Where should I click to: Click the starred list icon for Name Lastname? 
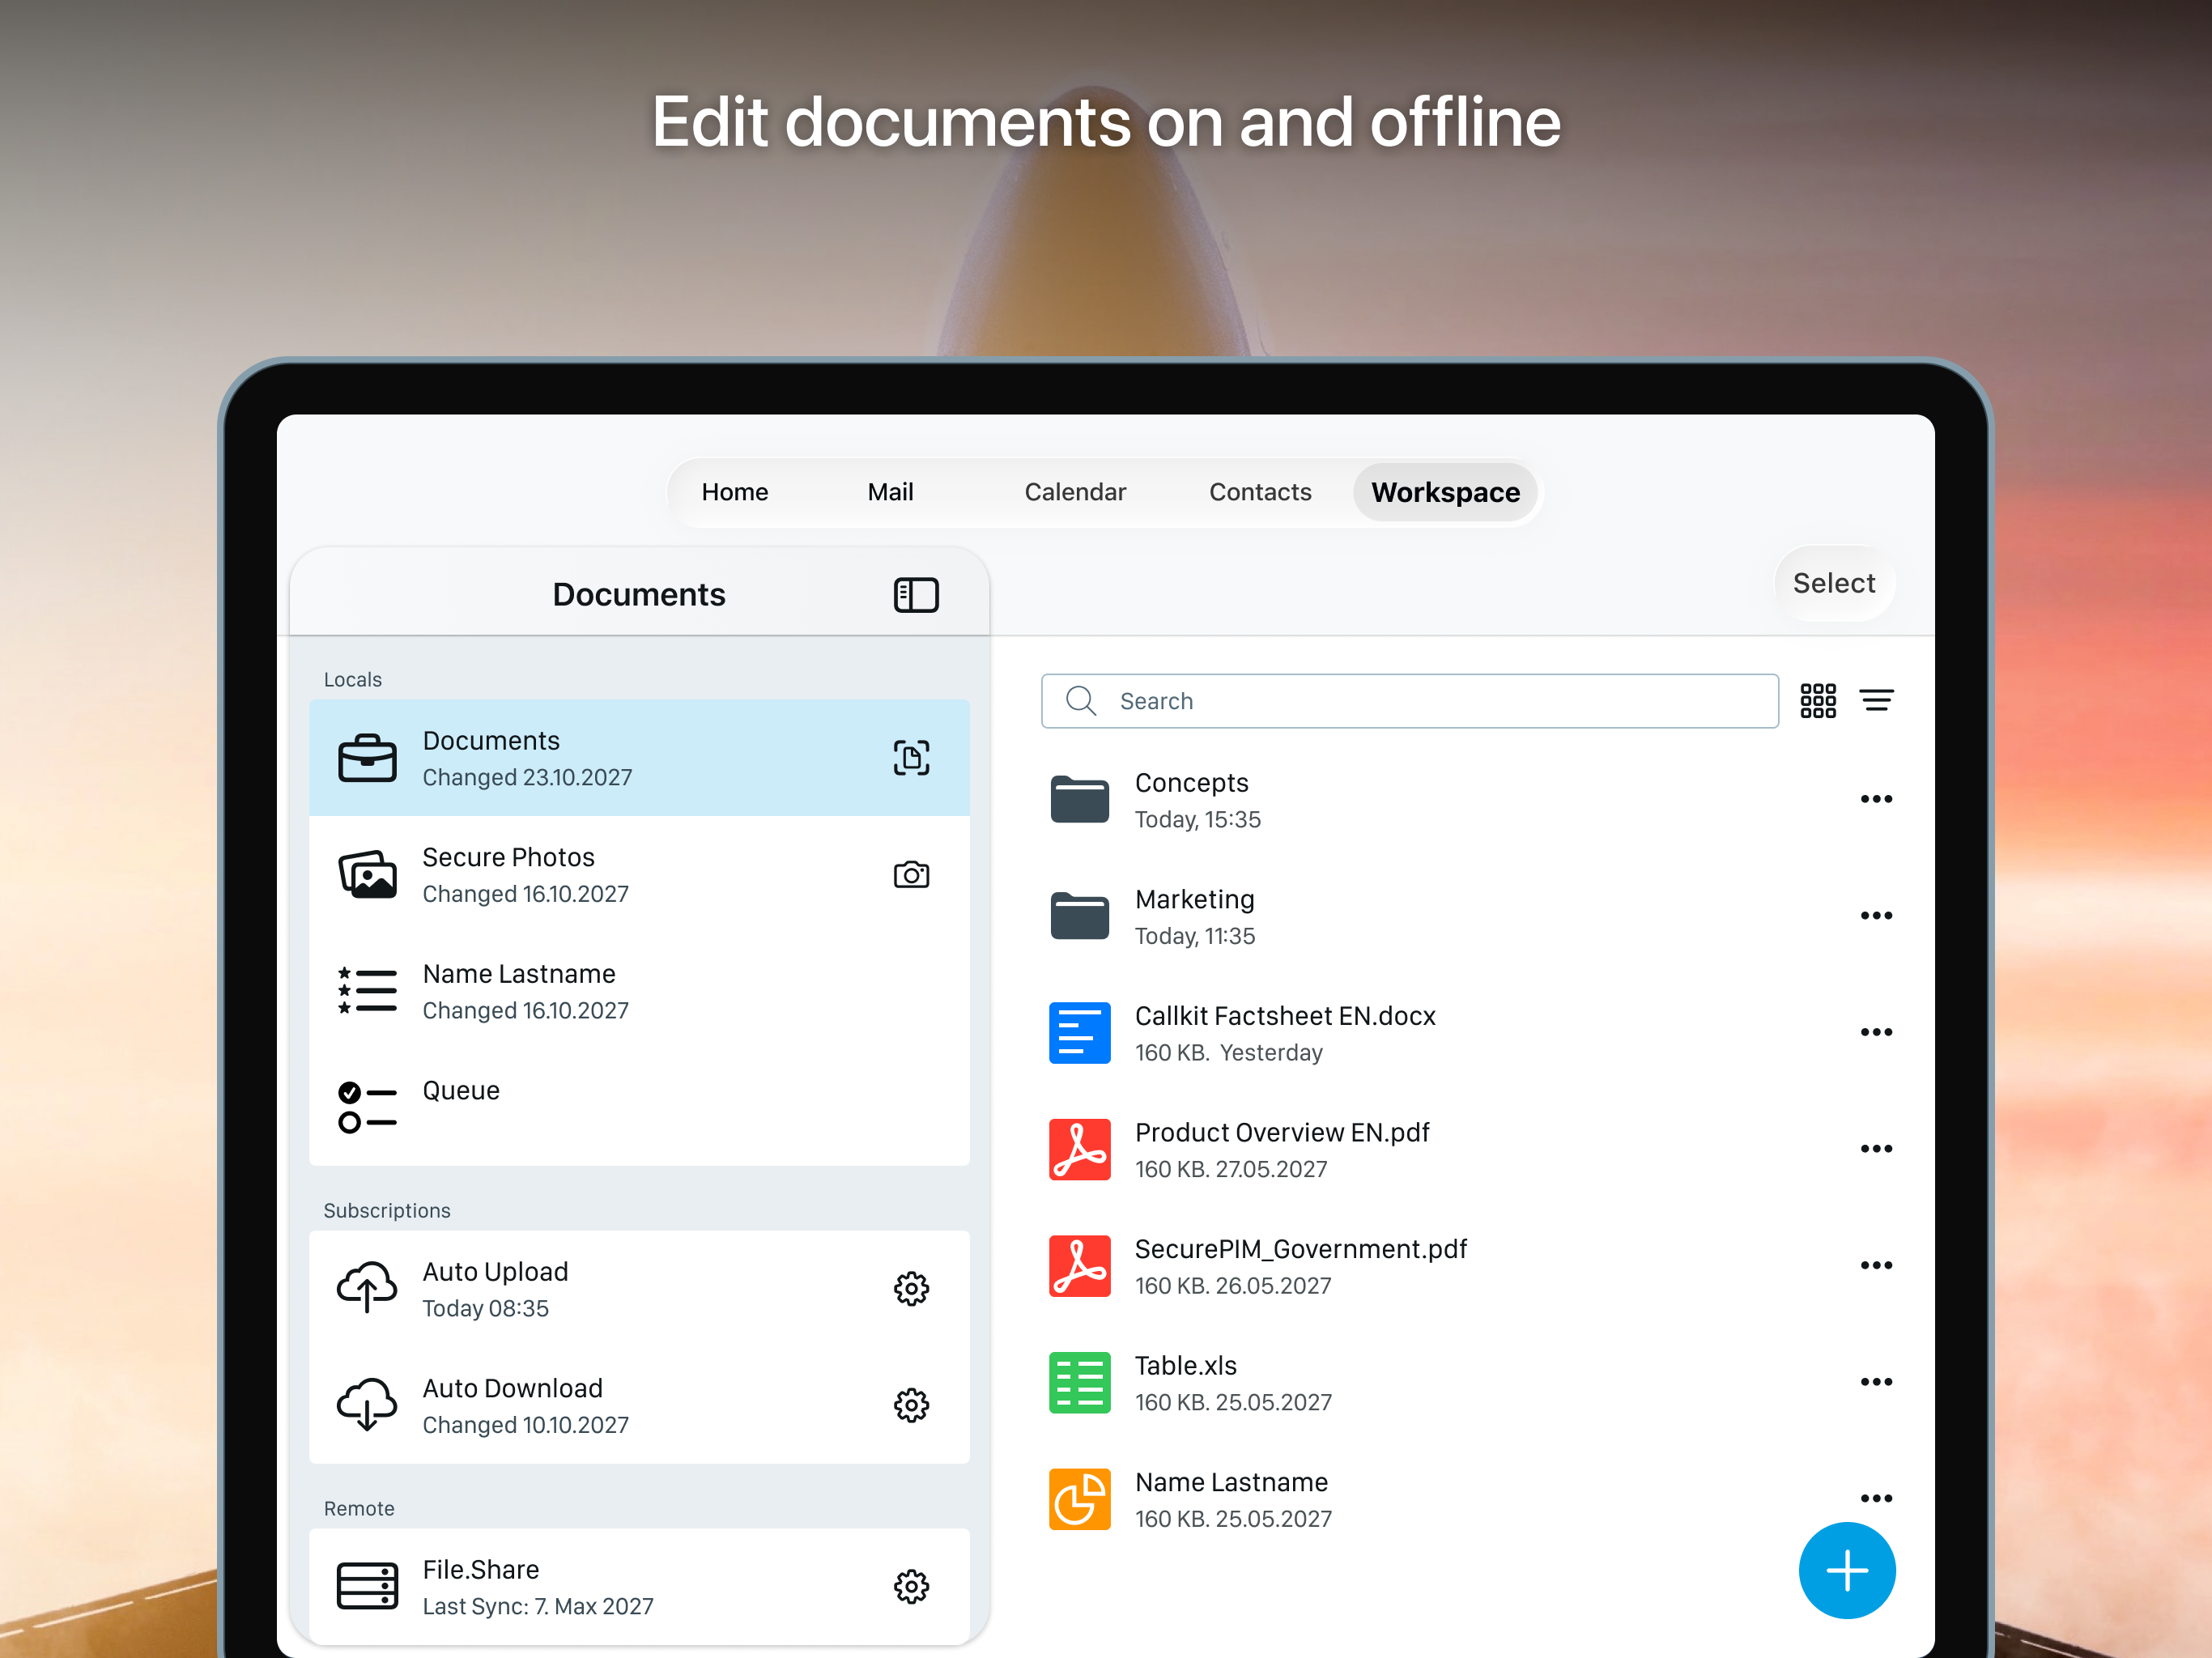click(367, 991)
